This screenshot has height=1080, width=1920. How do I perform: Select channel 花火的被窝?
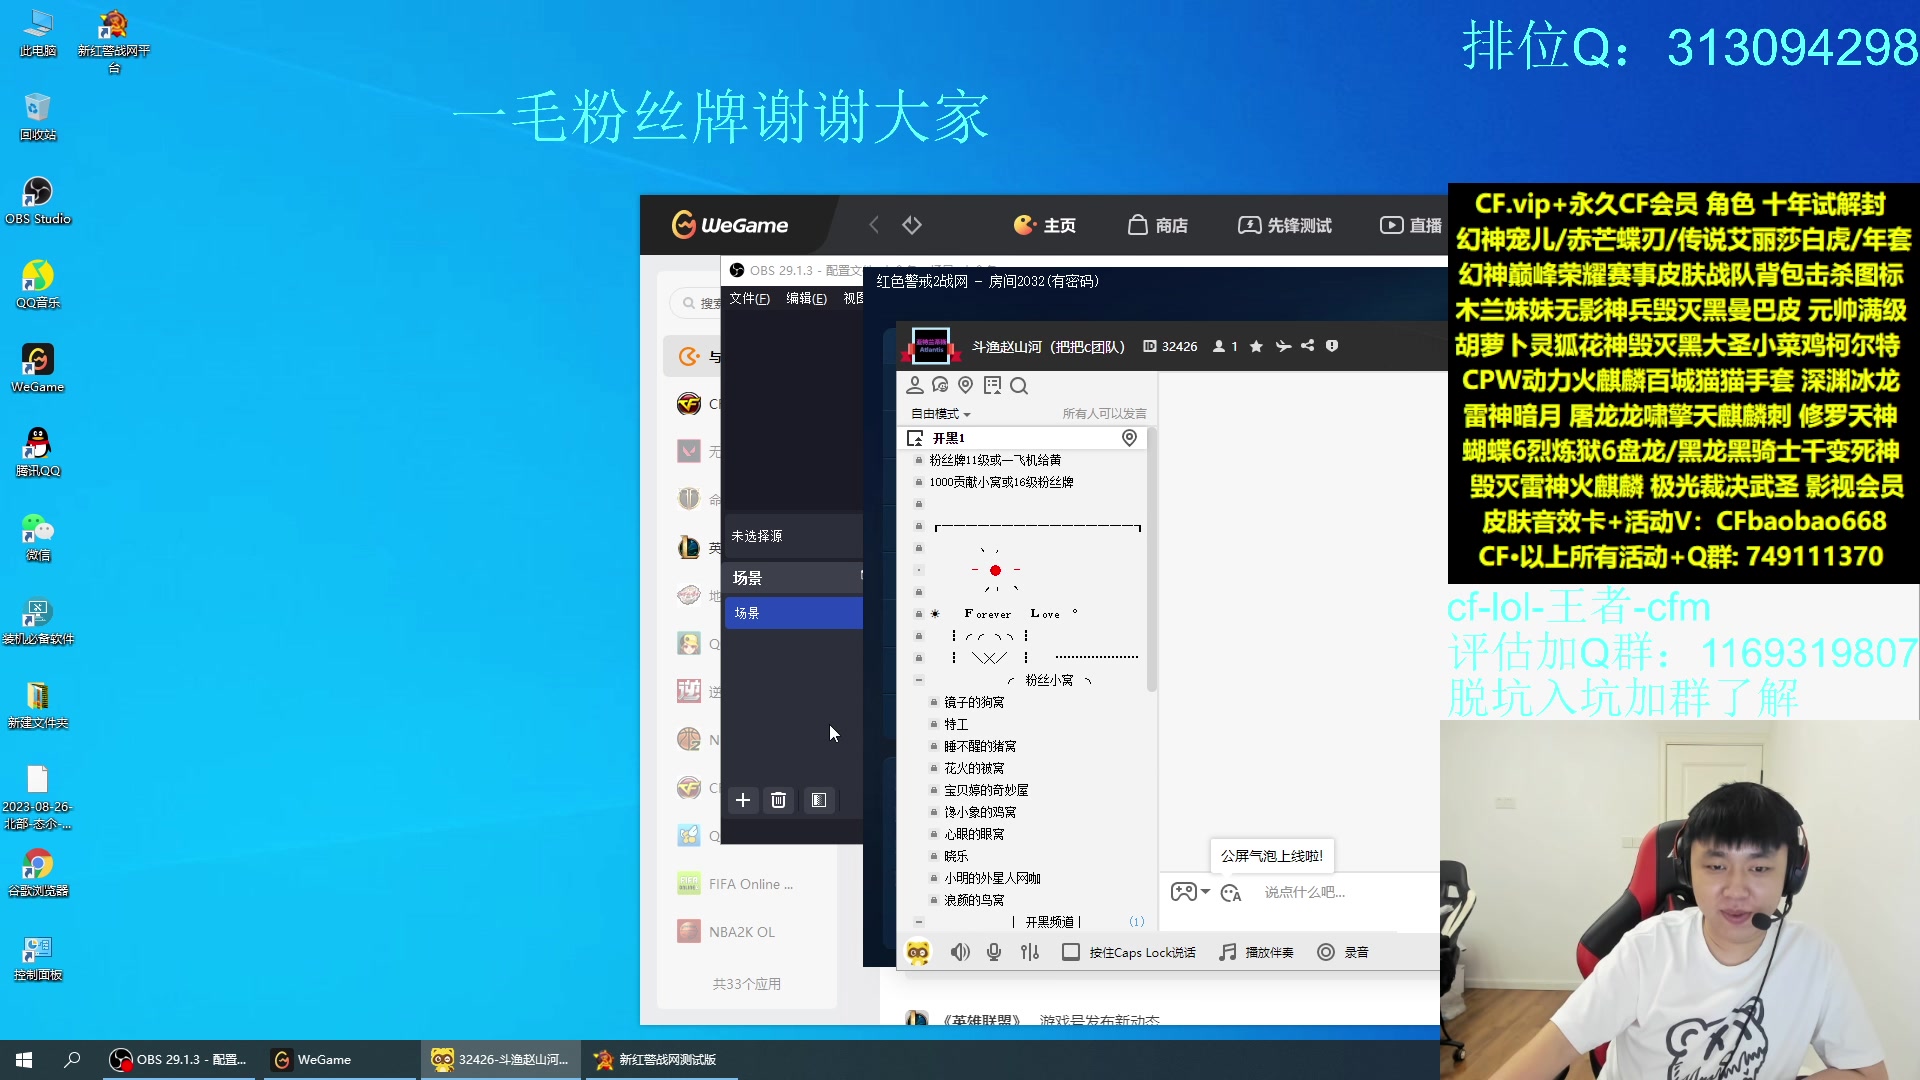(974, 768)
